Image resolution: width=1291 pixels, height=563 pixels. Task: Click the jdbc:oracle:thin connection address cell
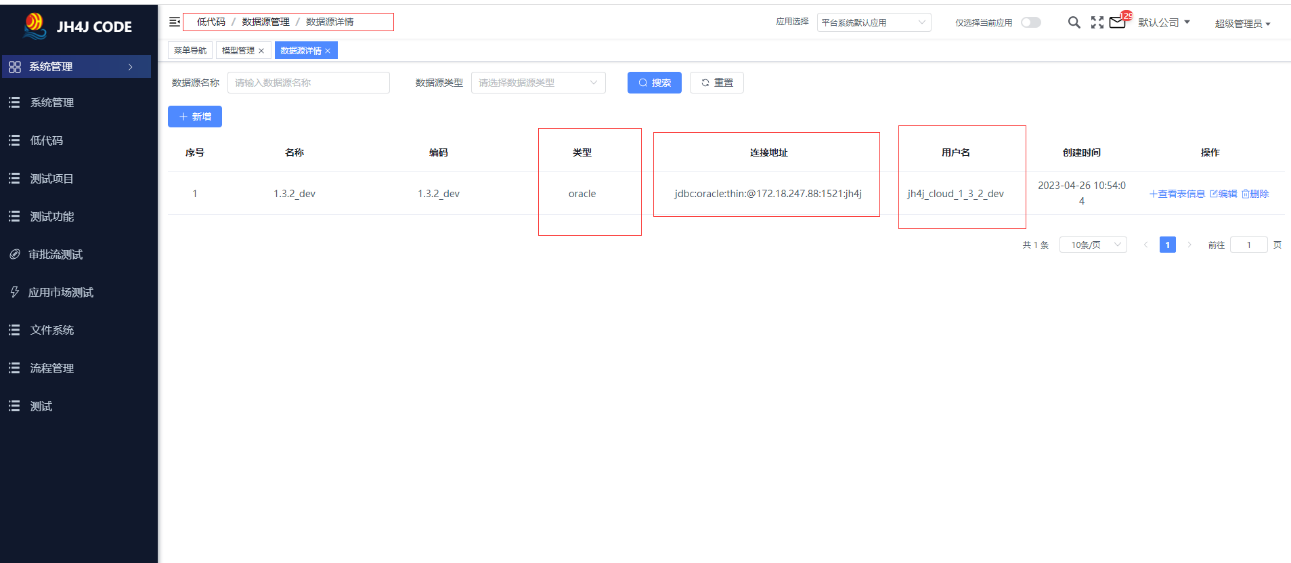(768, 194)
